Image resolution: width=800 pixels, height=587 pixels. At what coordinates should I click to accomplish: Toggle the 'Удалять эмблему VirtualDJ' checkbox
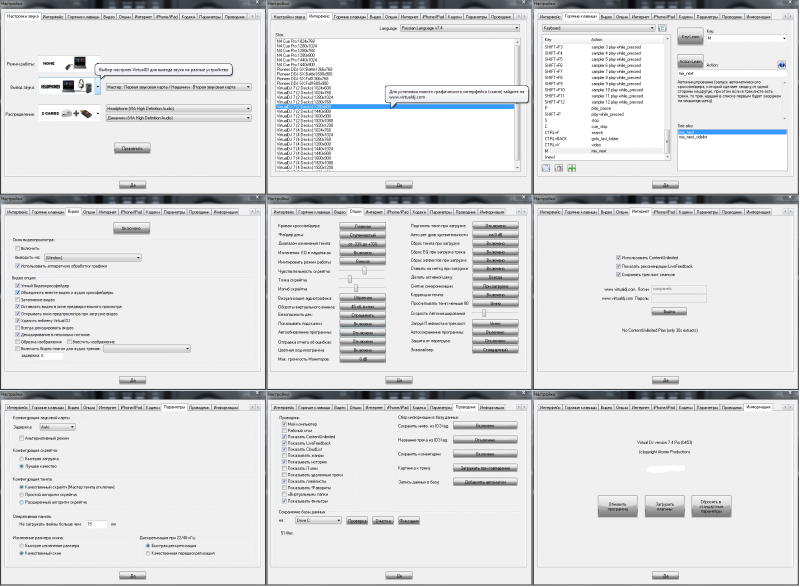[18, 321]
